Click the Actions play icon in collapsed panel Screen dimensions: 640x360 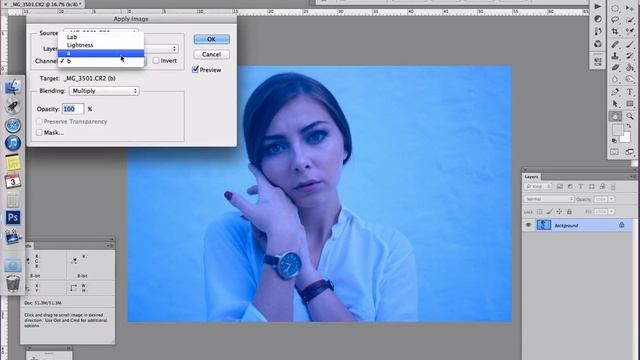click(x=598, y=7)
